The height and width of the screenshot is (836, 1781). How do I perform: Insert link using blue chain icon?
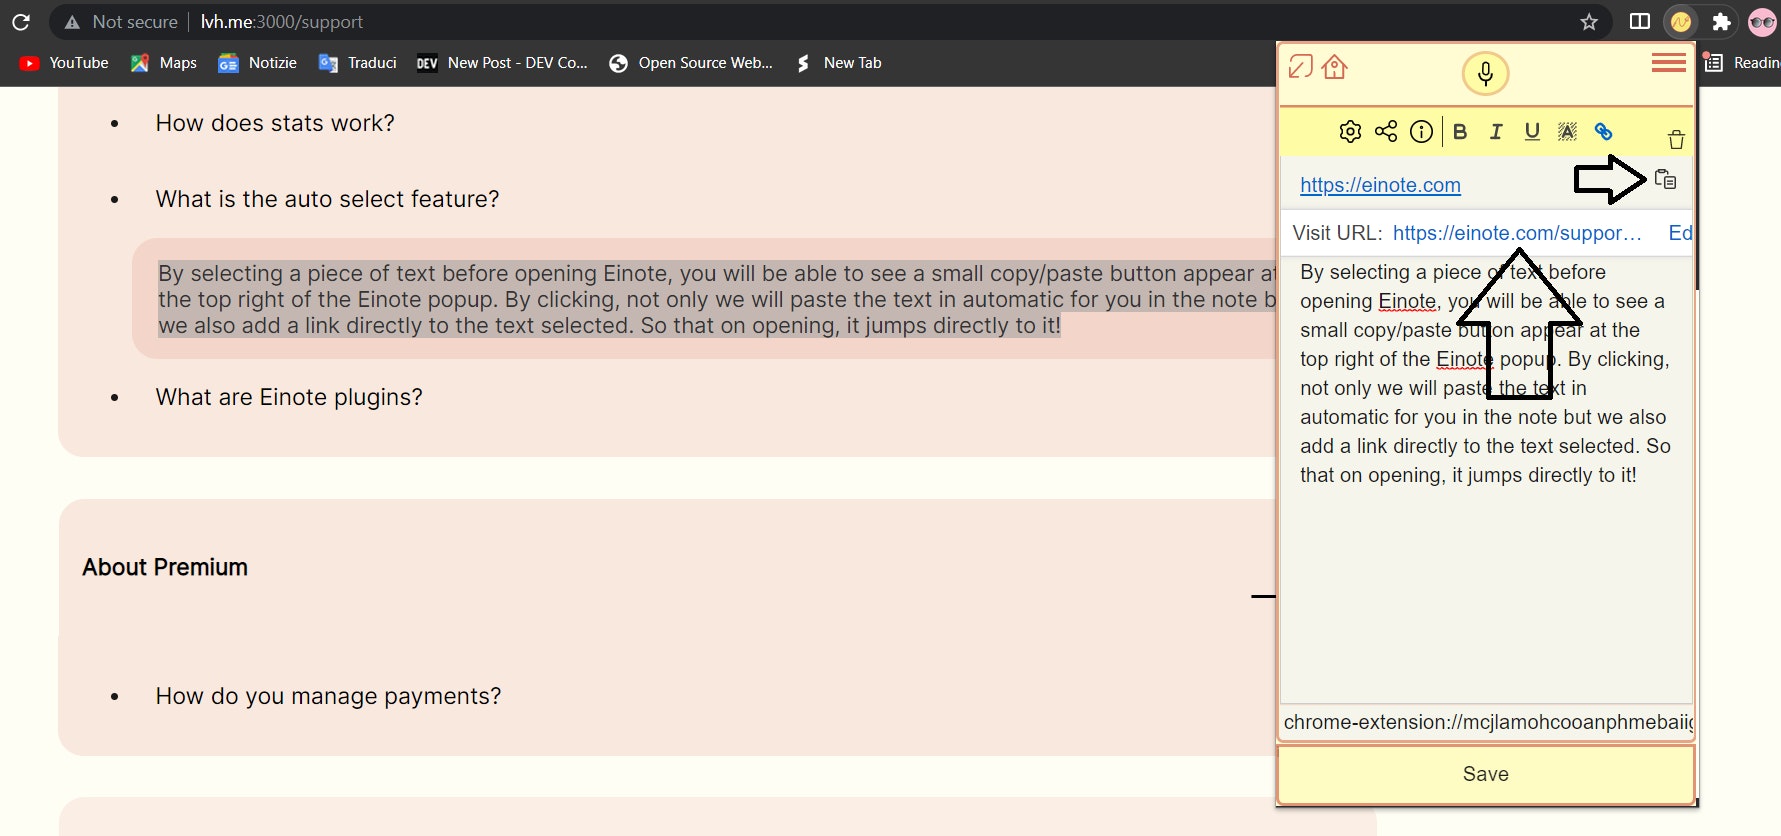1603,132
